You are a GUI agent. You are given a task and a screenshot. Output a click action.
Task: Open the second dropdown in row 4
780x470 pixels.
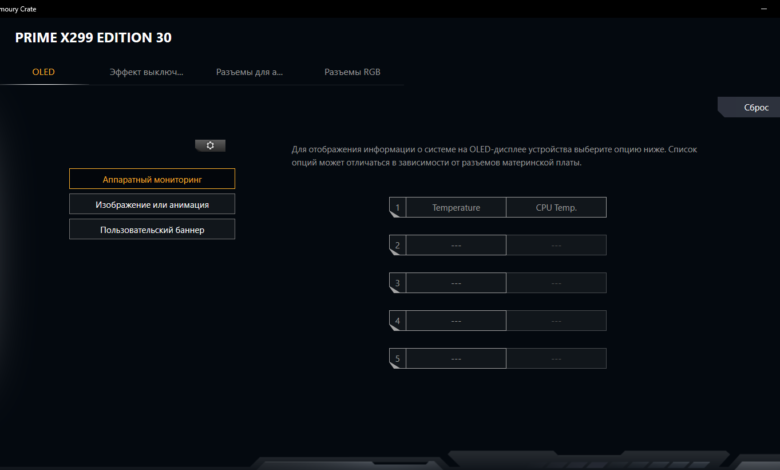[556, 321]
